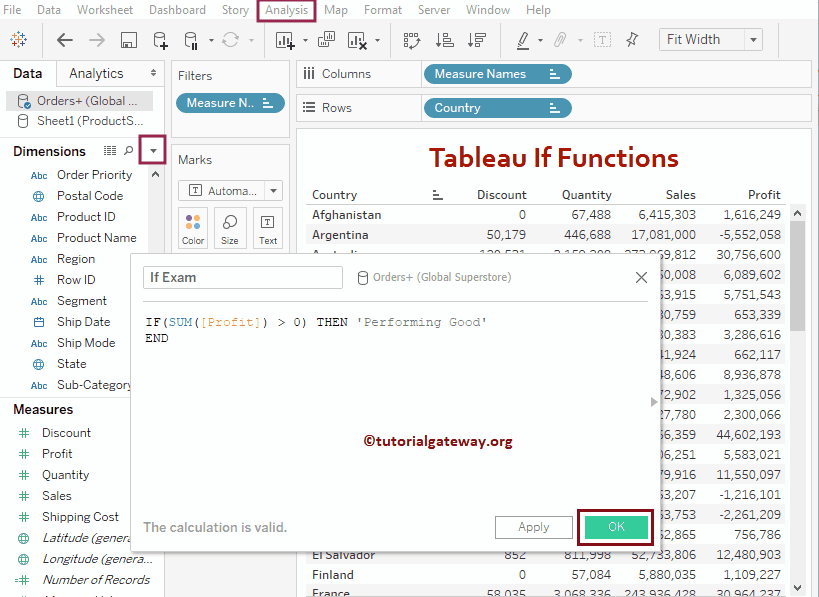Click the Afghanistan row label
This screenshot has height=597, width=819.
pyautogui.click(x=346, y=215)
